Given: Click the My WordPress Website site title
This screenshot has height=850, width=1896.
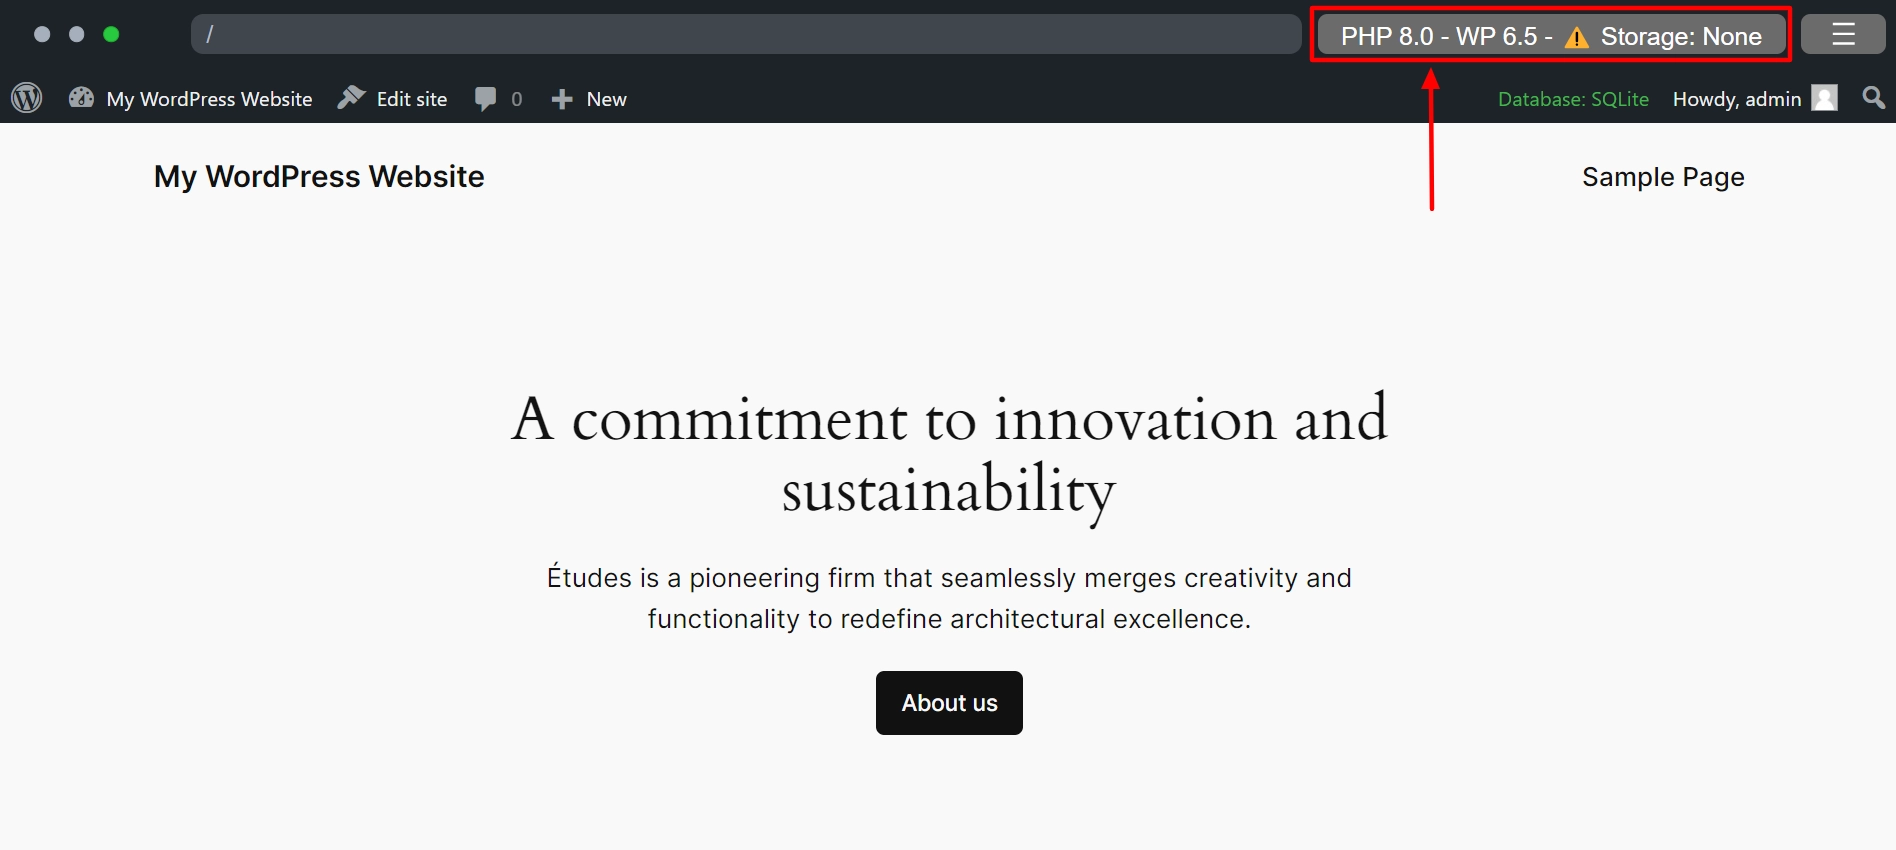Looking at the screenshot, I should (319, 177).
